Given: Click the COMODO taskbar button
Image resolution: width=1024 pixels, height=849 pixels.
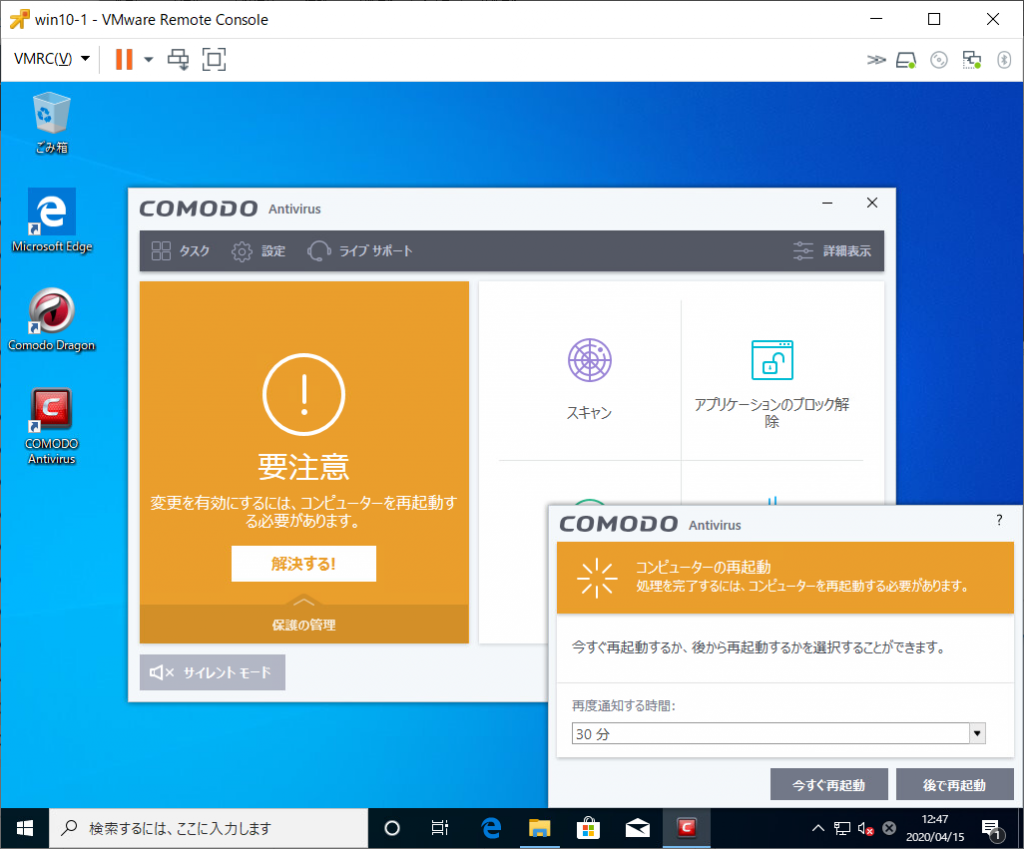Looking at the screenshot, I should tap(686, 828).
